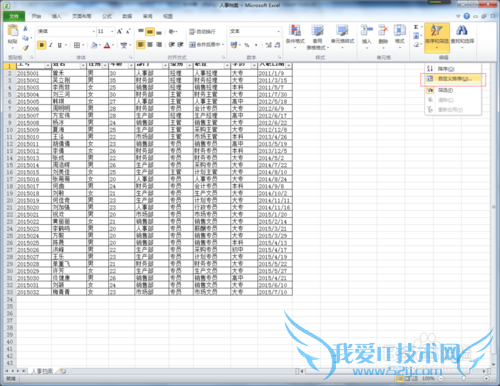500x386 pixels.
Task: Toggle bottom vertical alignment
Action: pos(159,32)
